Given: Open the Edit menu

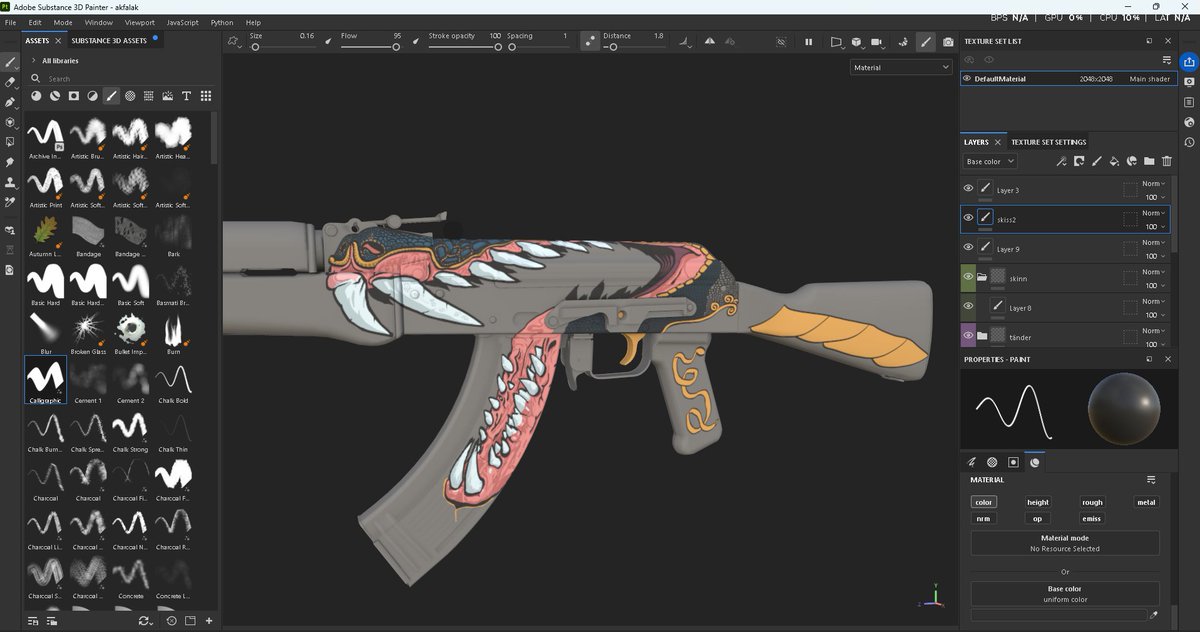Looking at the screenshot, I should click(x=35, y=22).
